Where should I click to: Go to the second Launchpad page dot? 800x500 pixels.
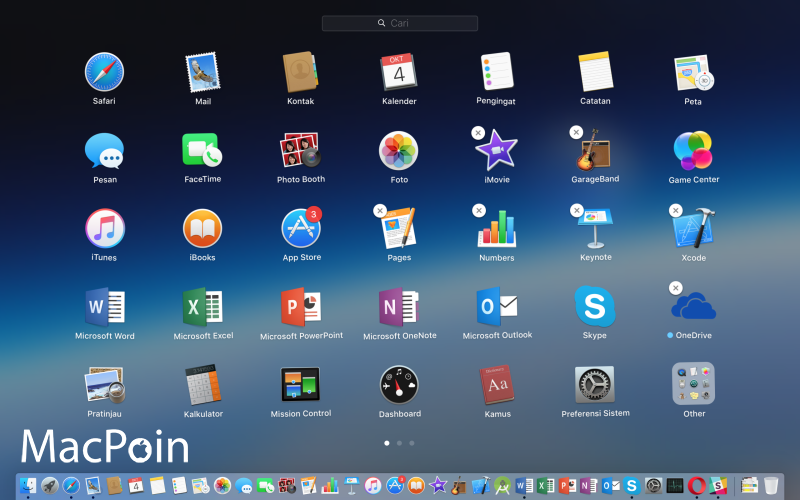click(x=399, y=442)
